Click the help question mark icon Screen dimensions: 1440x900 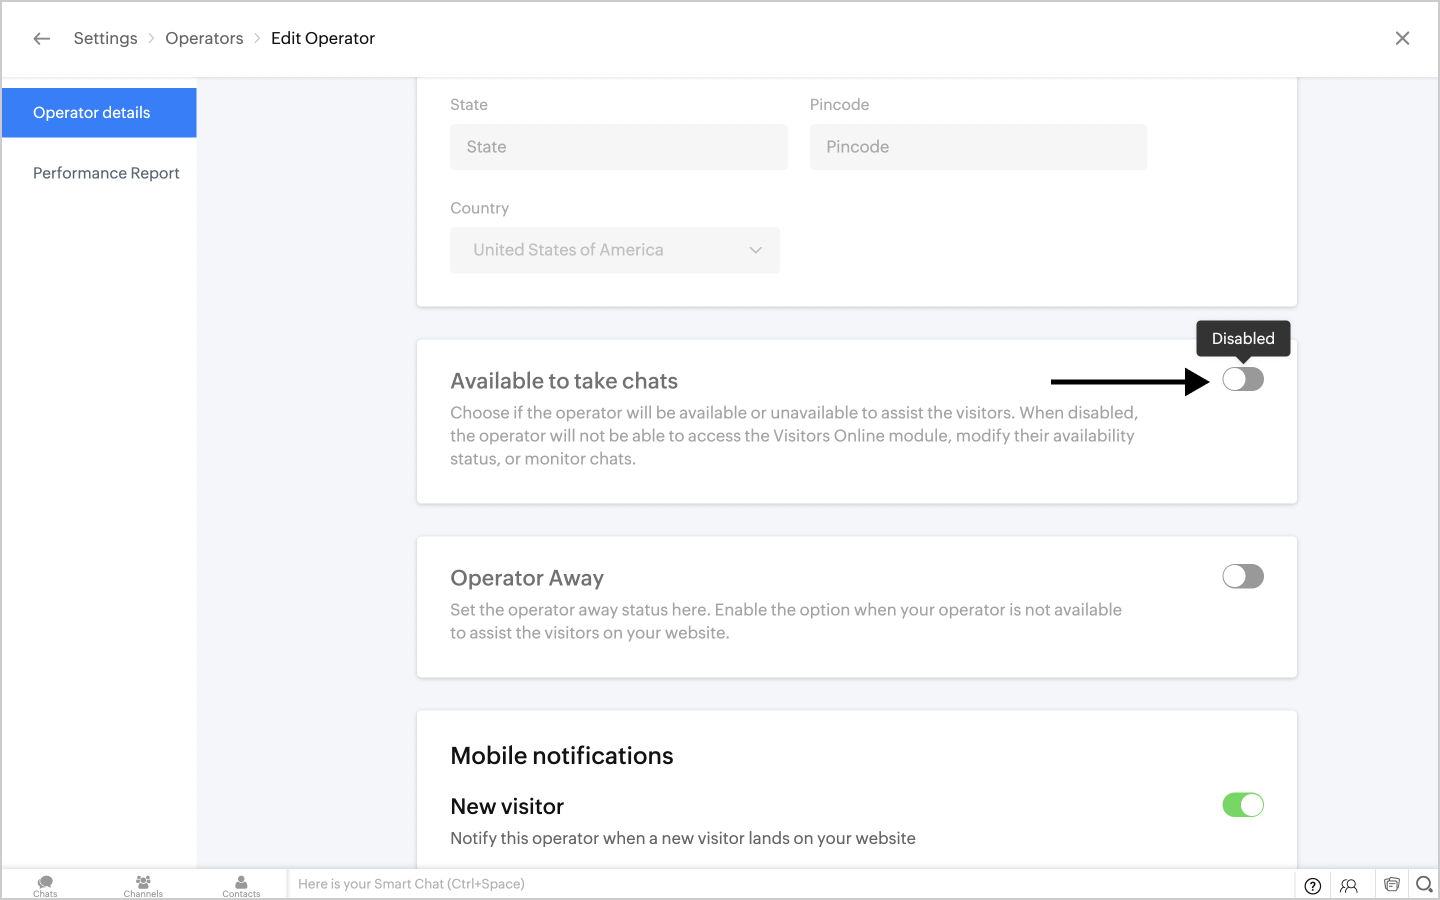(x=1313, y=885)
